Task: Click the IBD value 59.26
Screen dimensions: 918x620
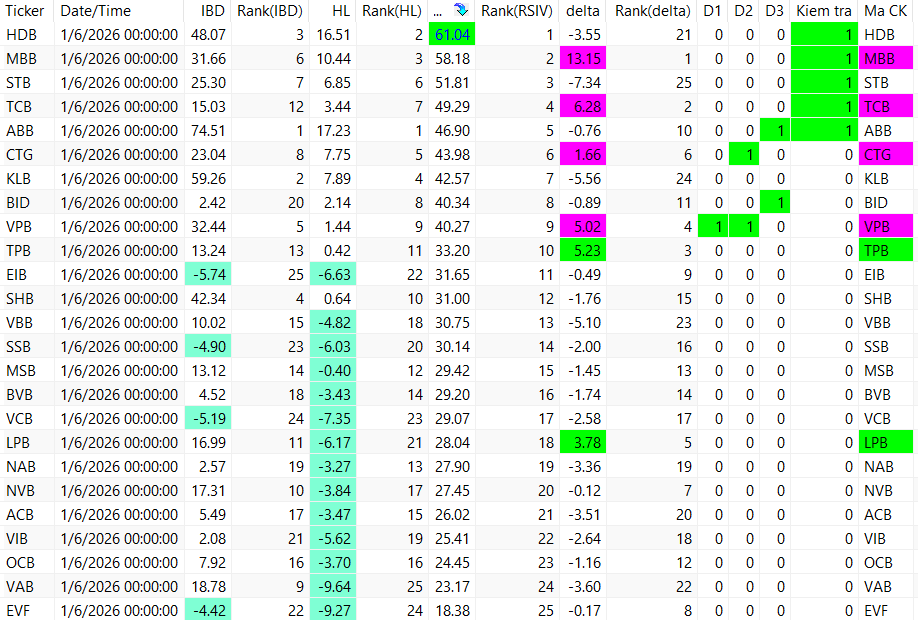Action: (x=208, y=179)
